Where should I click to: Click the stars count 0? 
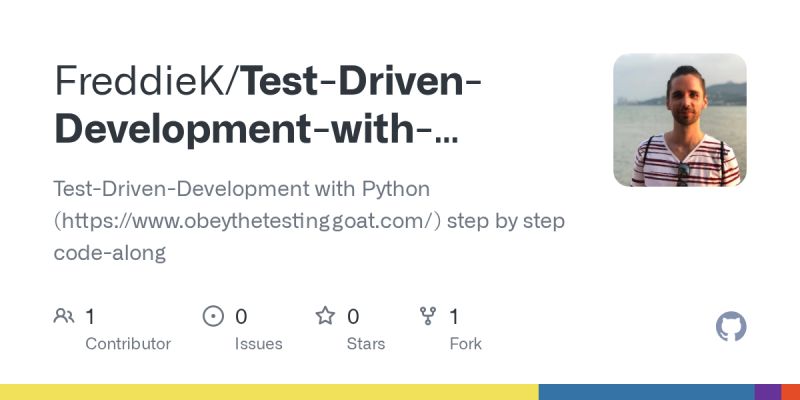pos(353,317)
